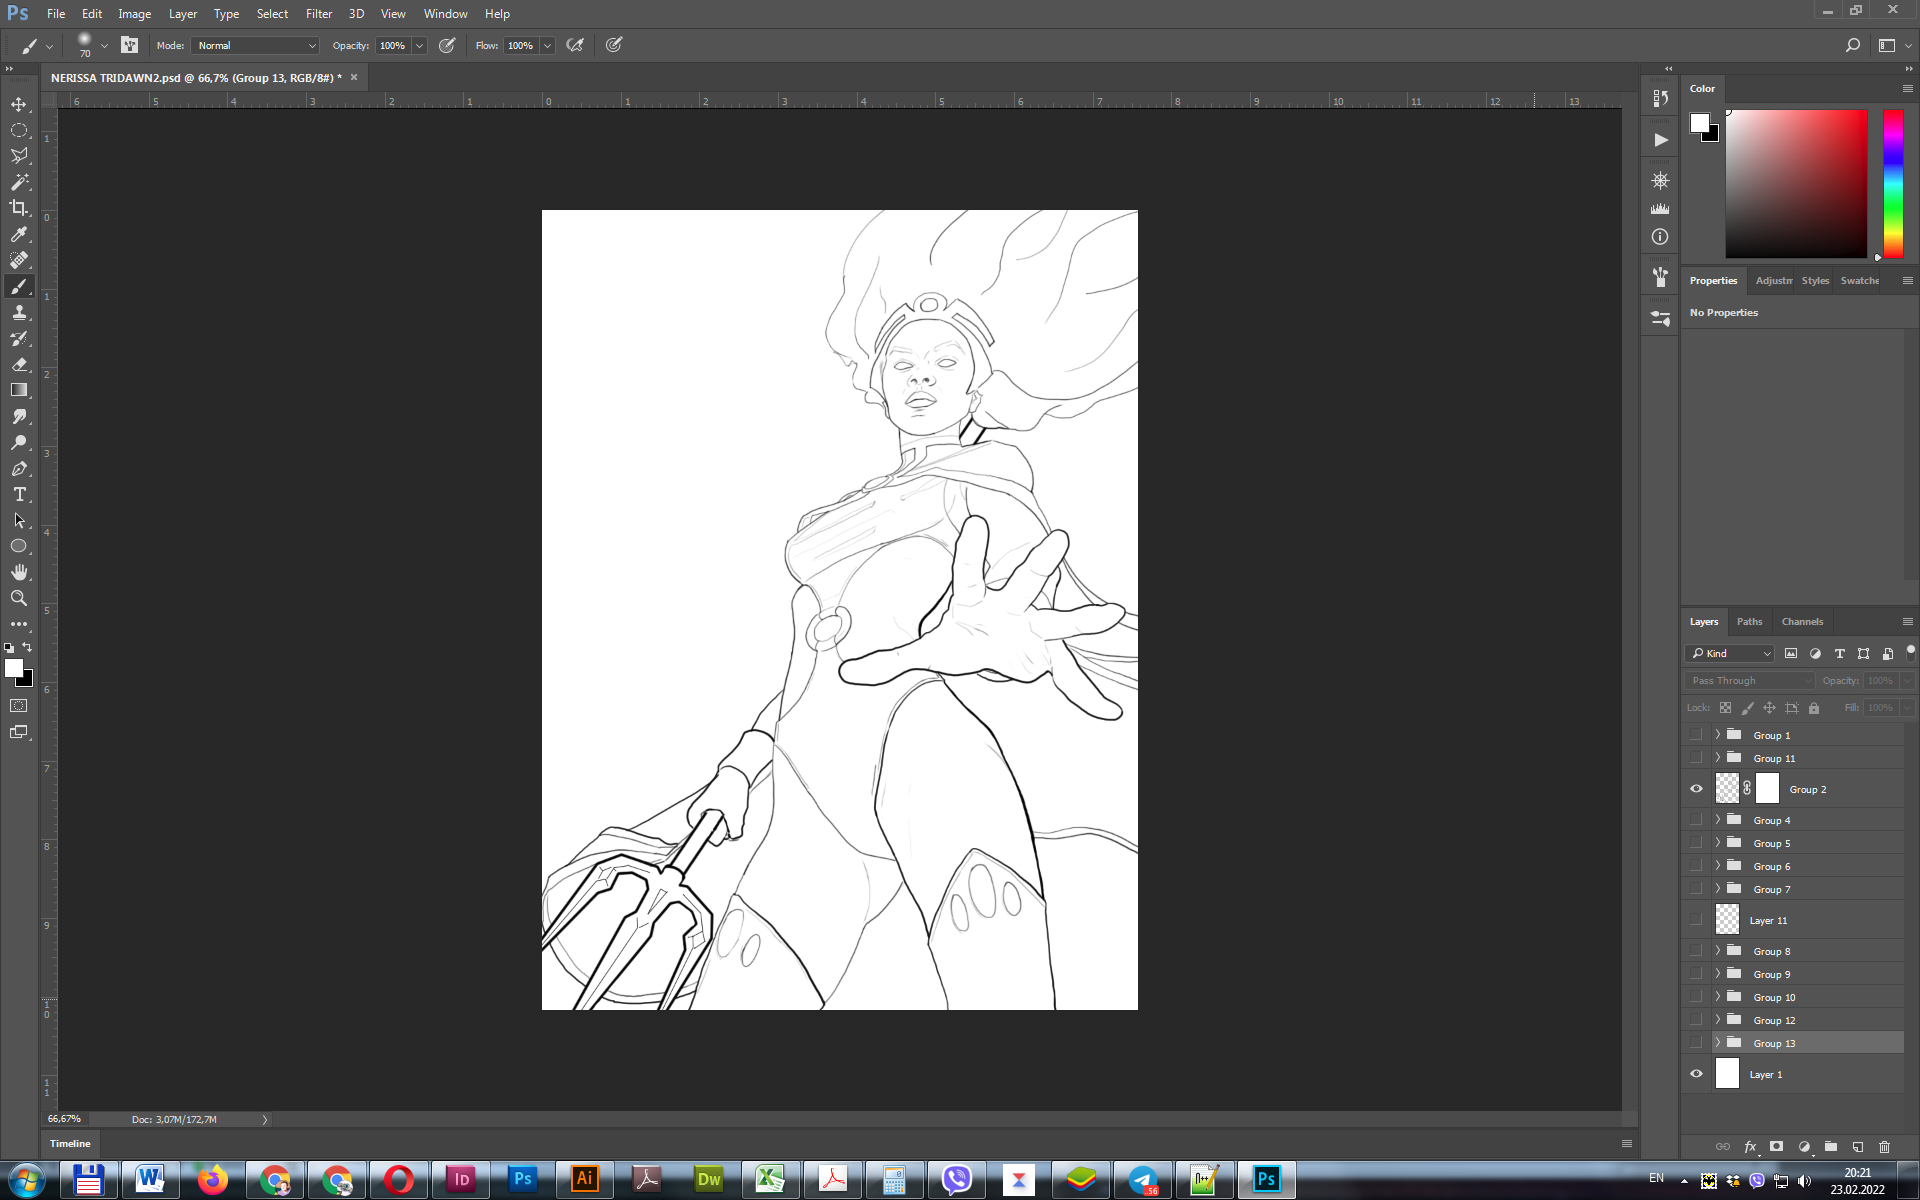Expand the Group 13 folder

pos(1718,1043)
